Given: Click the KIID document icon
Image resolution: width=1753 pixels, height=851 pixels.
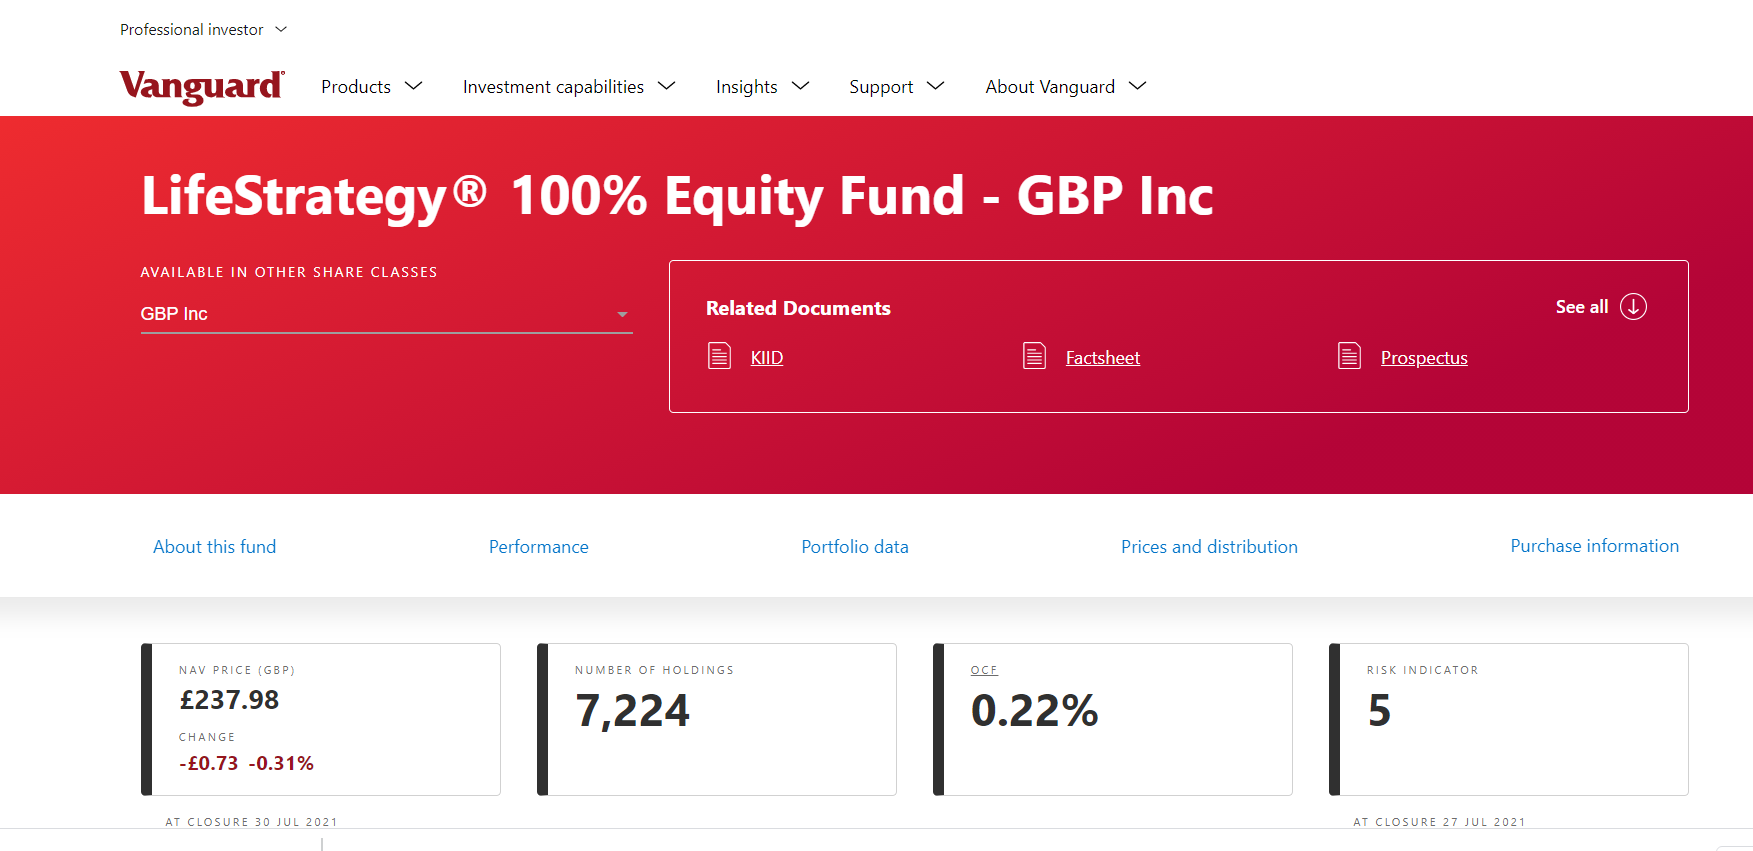Looking at the screenshot, I should point(719,356).
